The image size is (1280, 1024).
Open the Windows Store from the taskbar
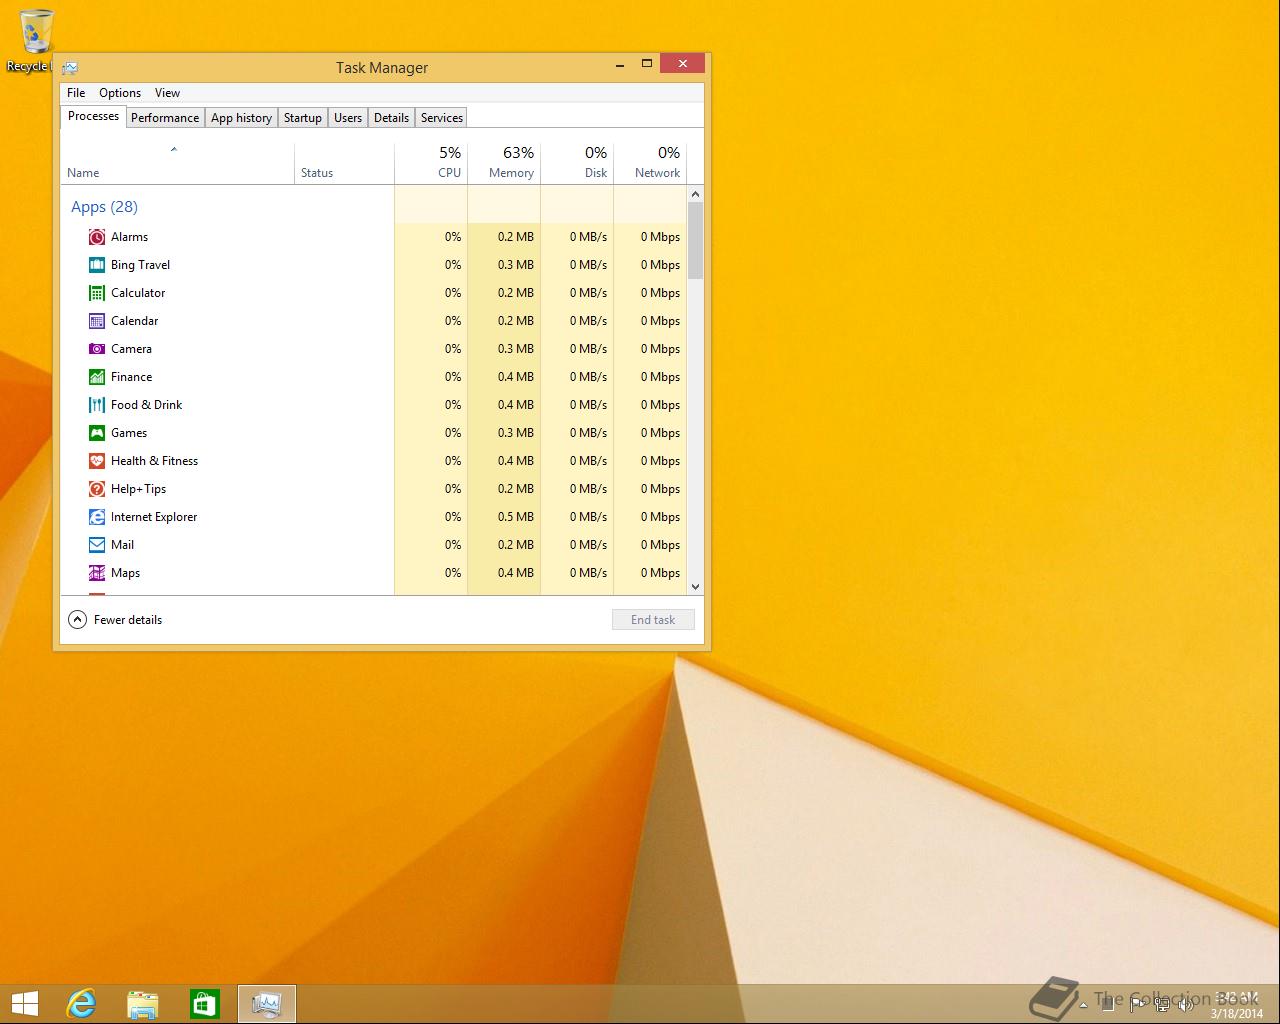pos(205,1004)
